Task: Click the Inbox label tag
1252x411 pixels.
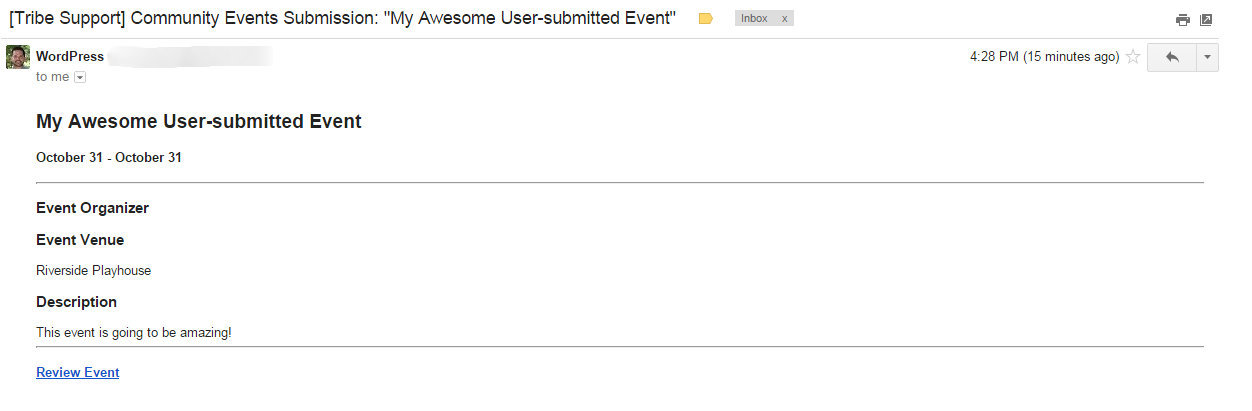Action: pyautogui.click(x=755, y=19)
